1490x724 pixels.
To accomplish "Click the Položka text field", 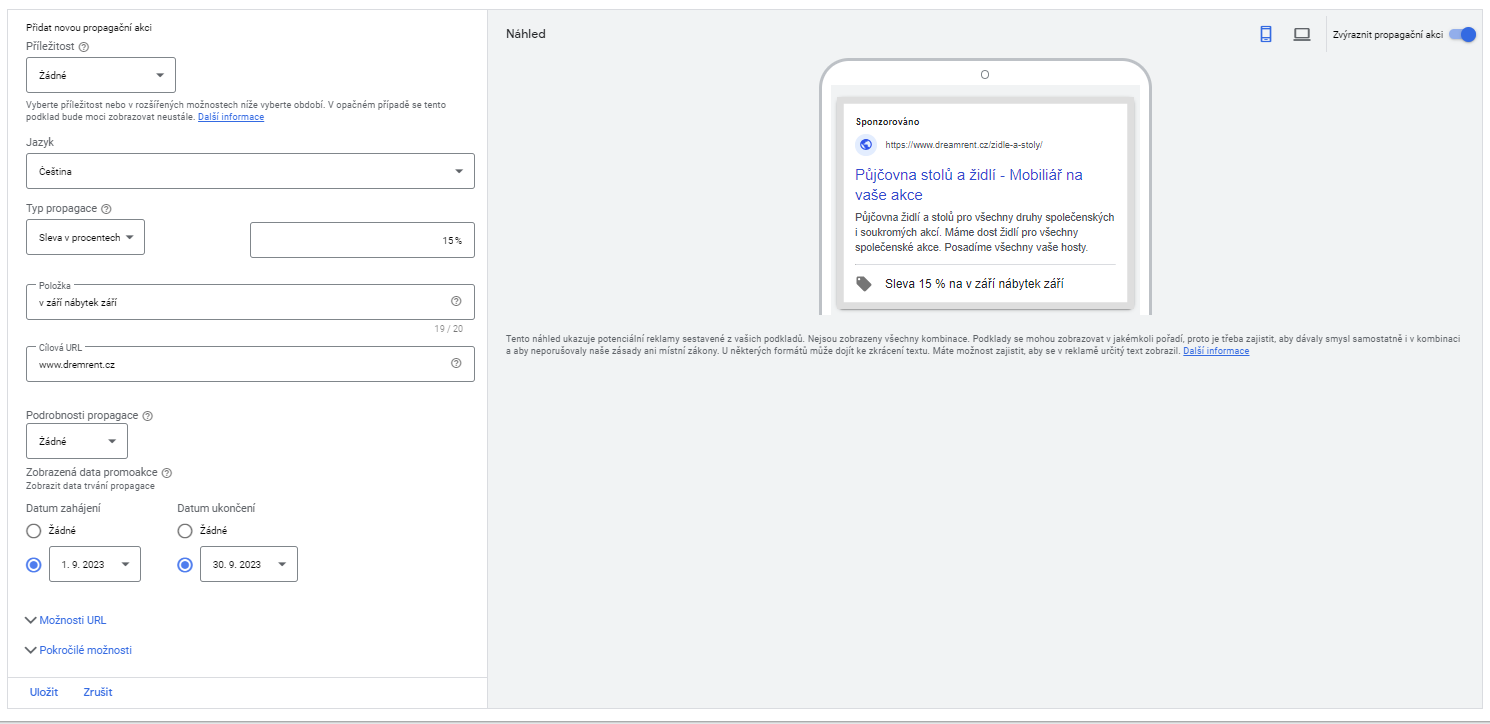I will [250, 302].
